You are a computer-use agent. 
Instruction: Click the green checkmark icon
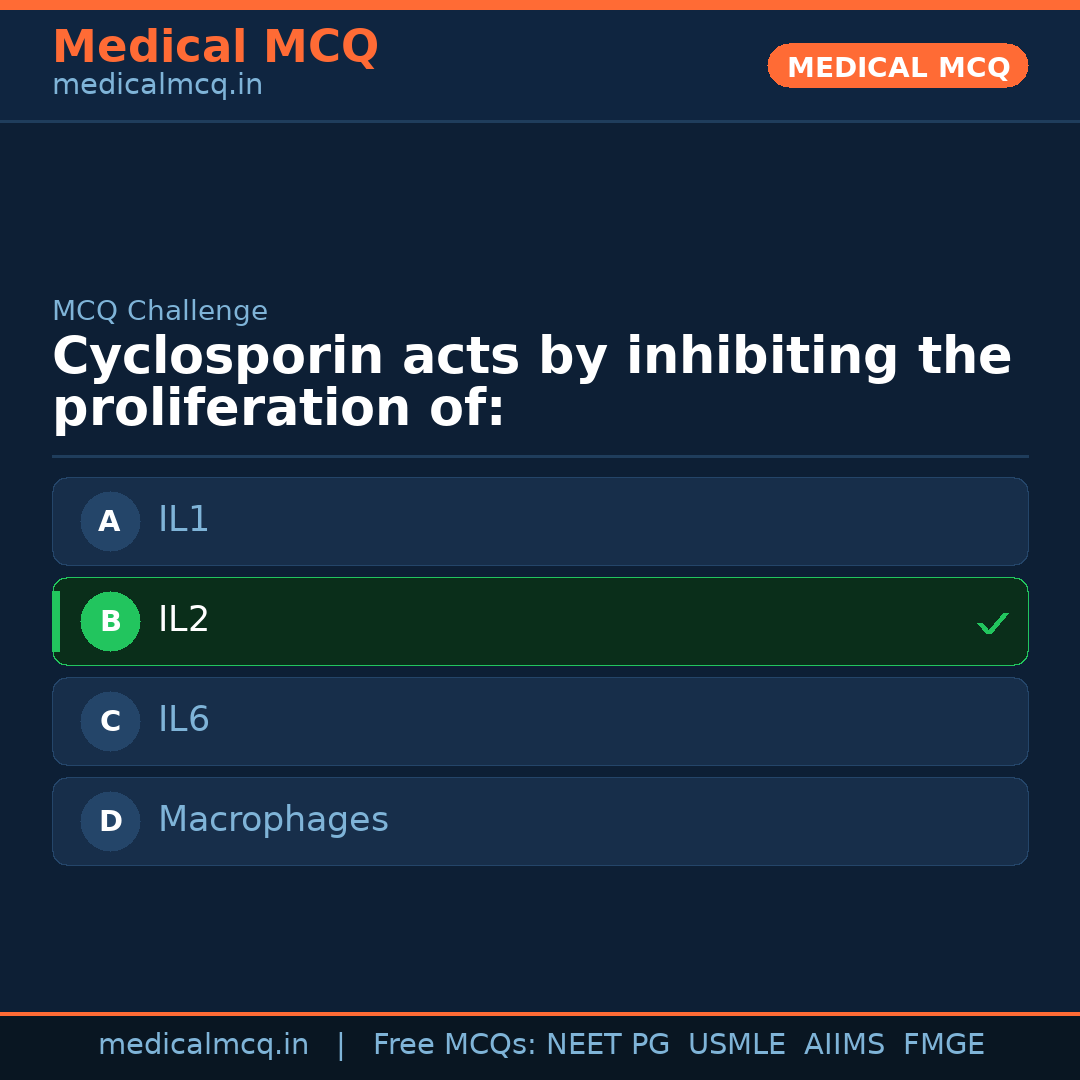pos(992,623)
